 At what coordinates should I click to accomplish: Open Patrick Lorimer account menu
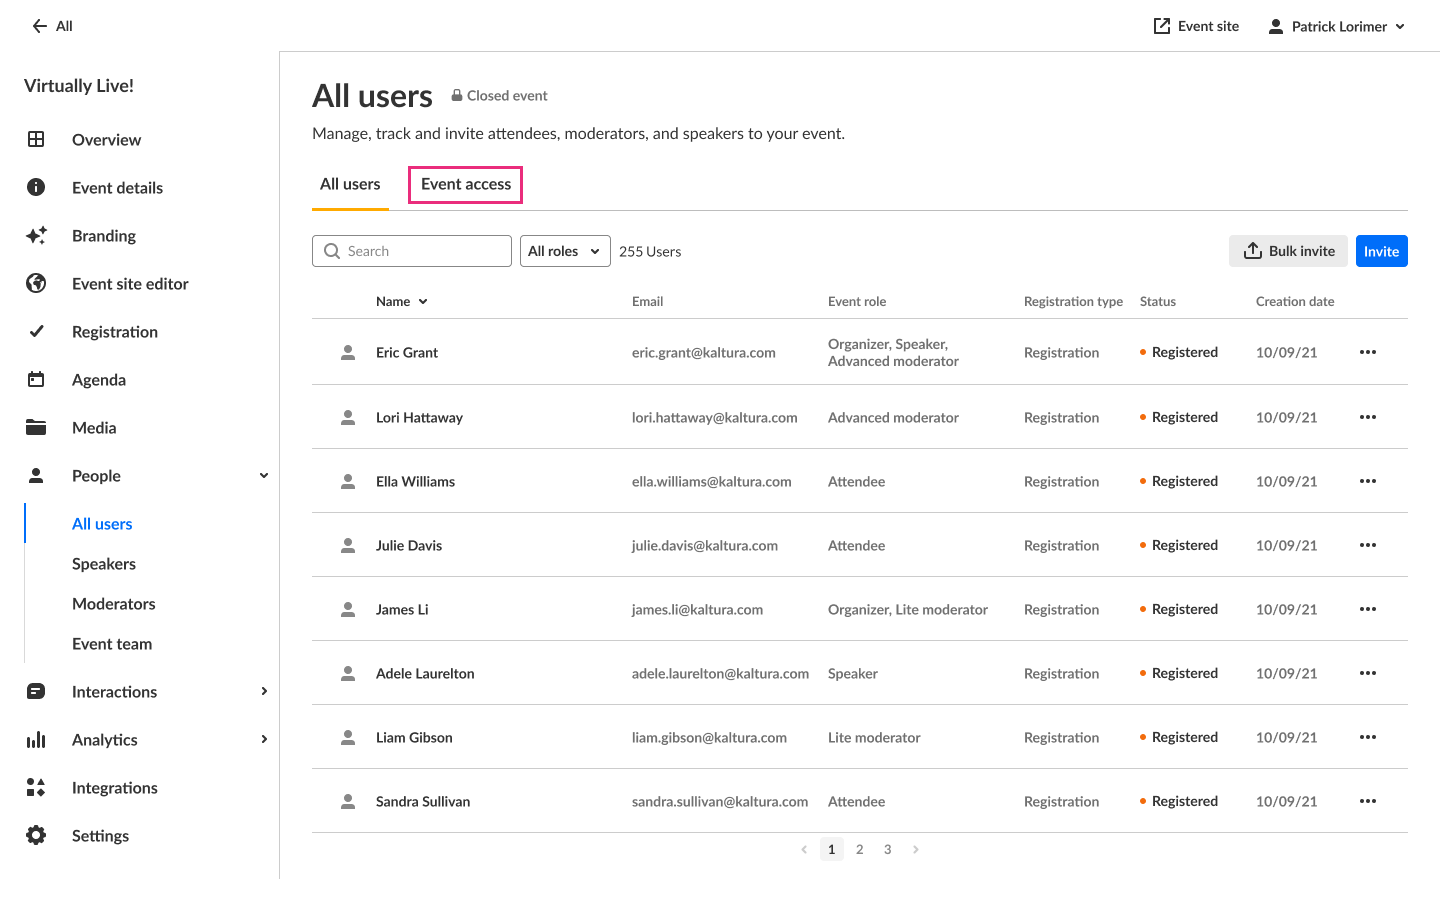[1337, 26]
